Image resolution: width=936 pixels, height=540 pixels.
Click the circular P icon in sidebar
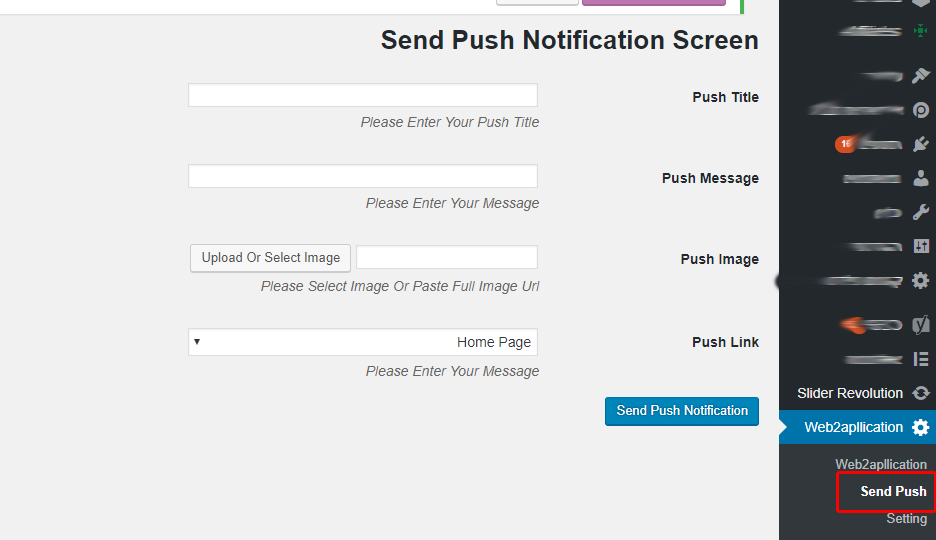[x=921, y=110]
